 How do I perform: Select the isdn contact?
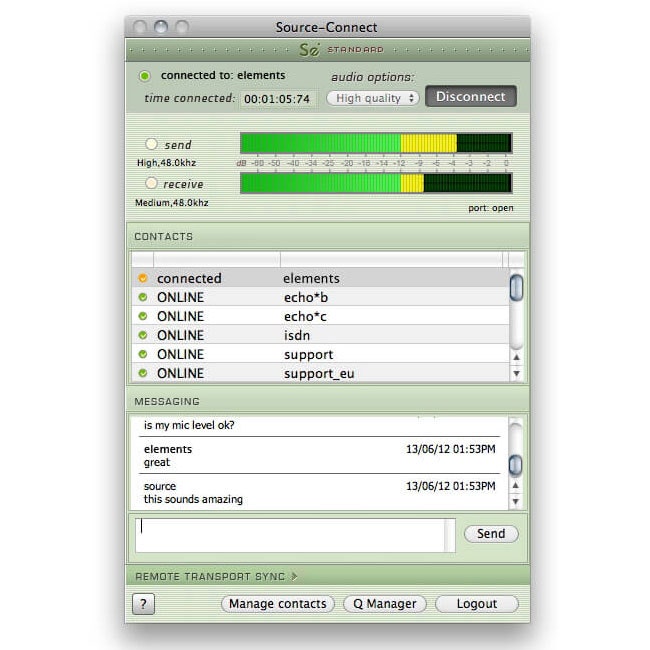320,335
